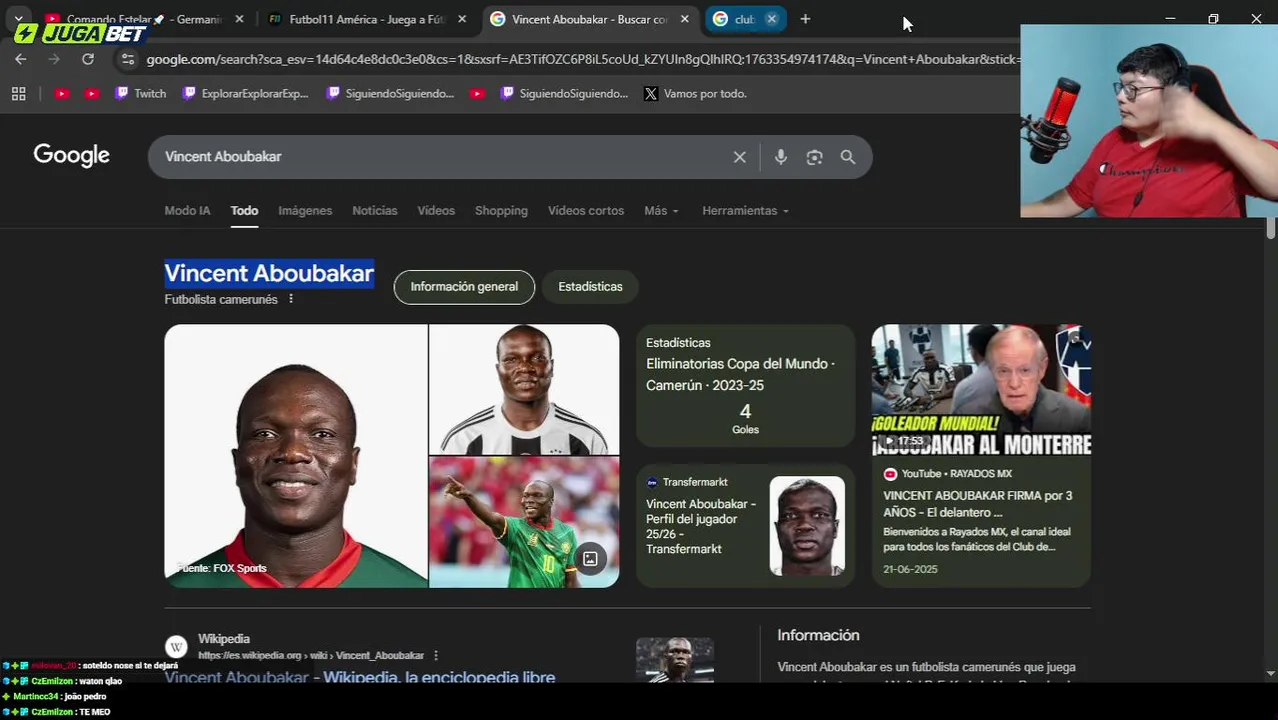The width and height of the screenshot is (1278, 720).
Task: Open options menu next to Wikipedia URL
Action: [435, 655]
